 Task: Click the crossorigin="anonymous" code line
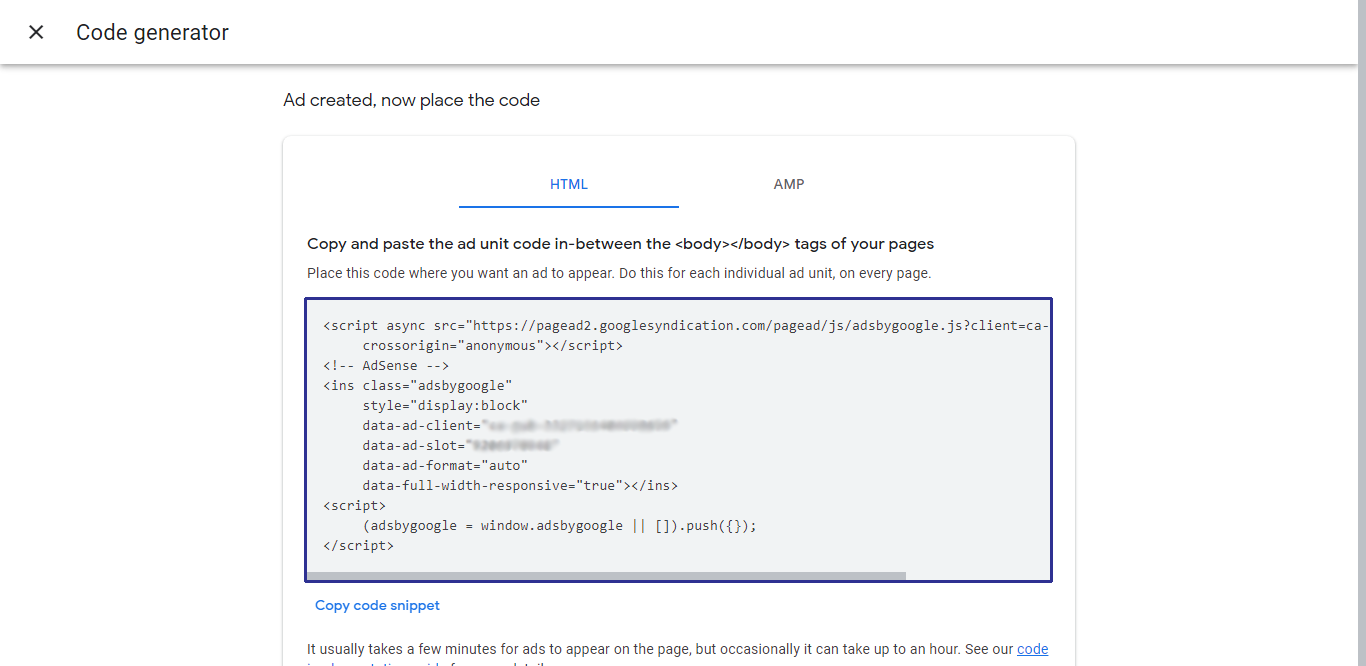[492, 345]
